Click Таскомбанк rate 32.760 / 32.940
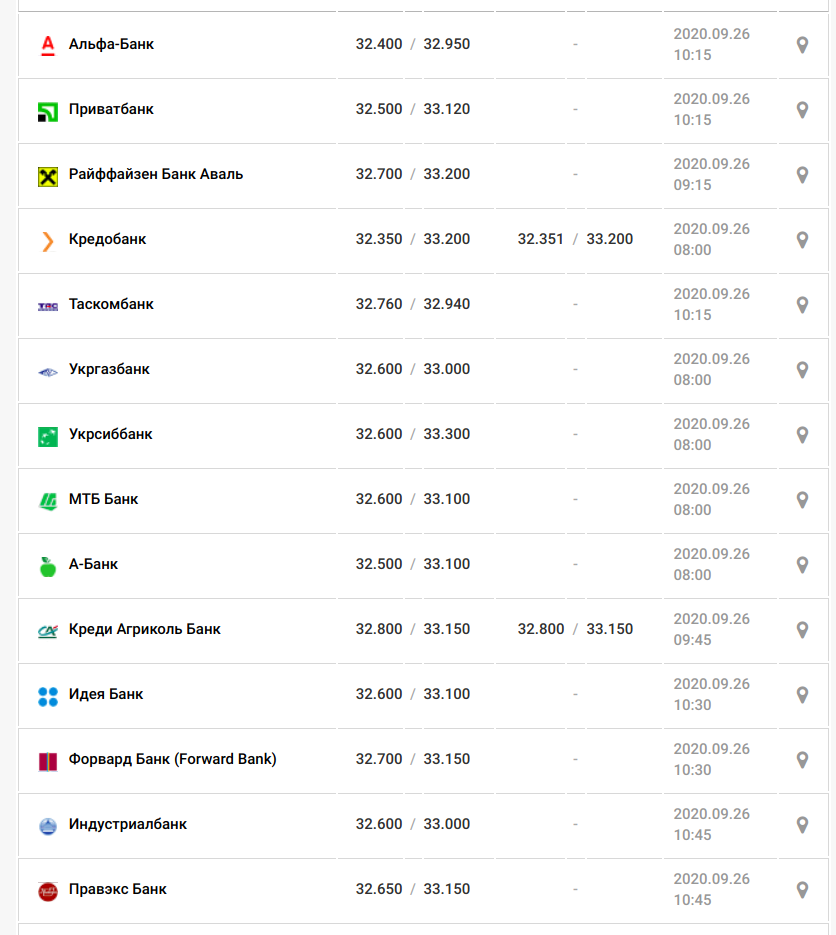This screenshot has height=935, width=836. click(x=413, y=304)
